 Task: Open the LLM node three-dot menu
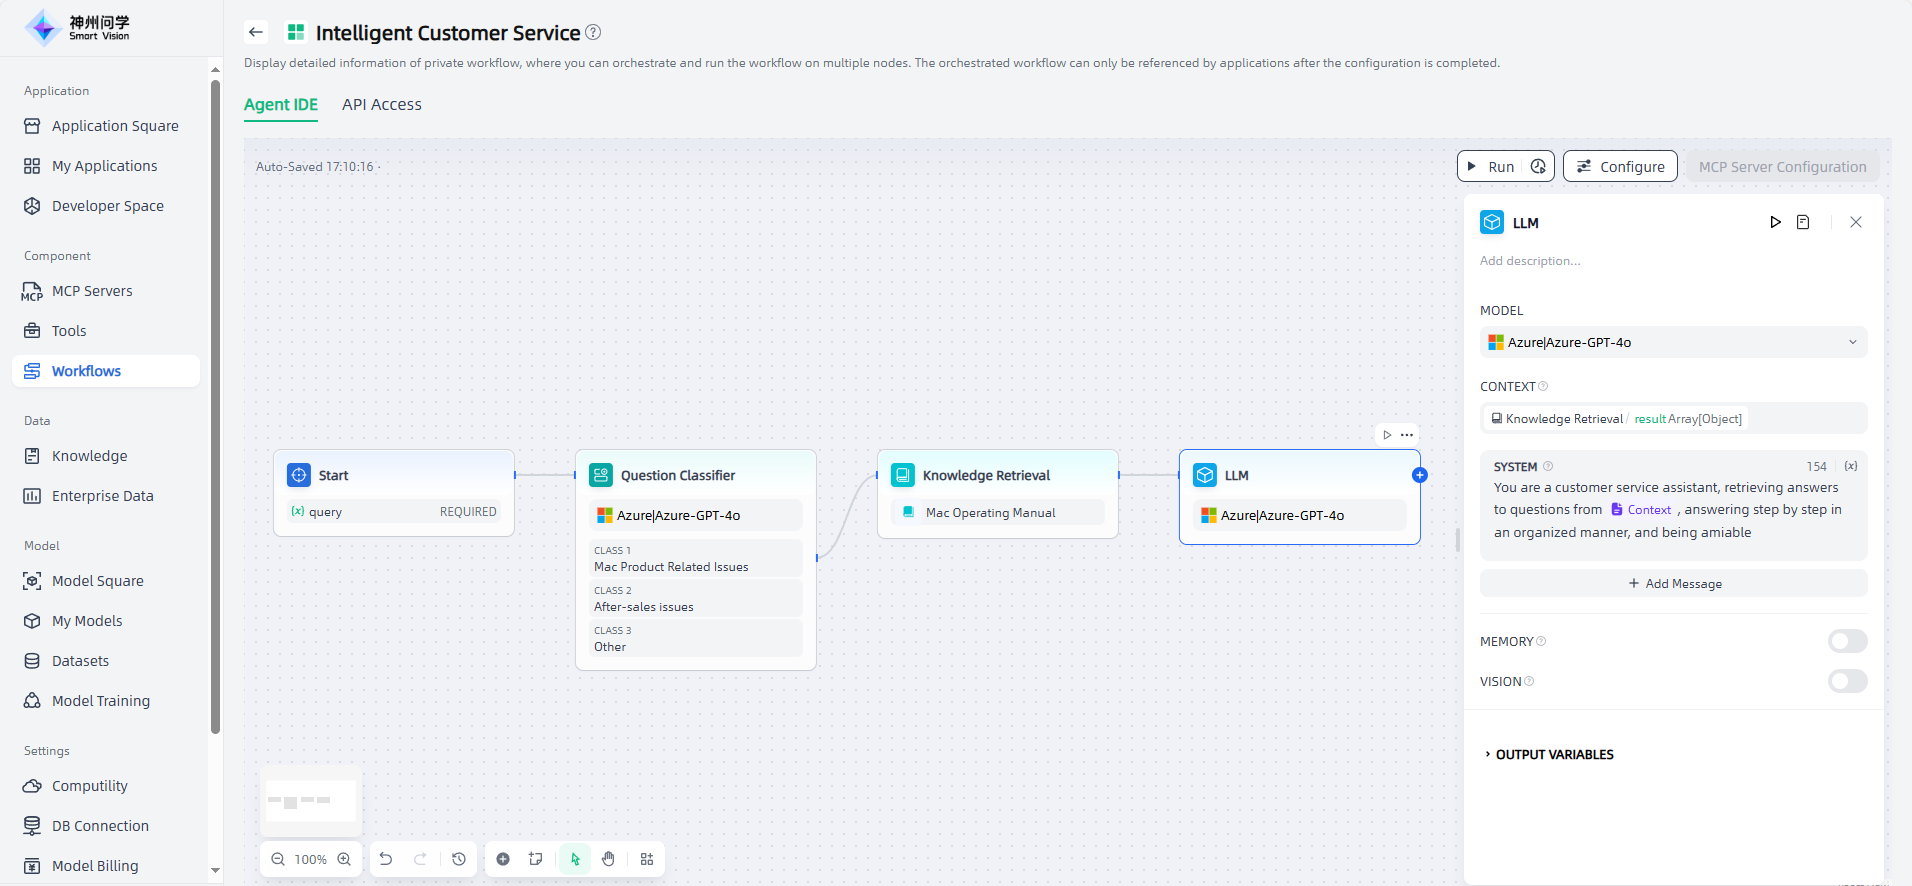[x=1407, y=435]
